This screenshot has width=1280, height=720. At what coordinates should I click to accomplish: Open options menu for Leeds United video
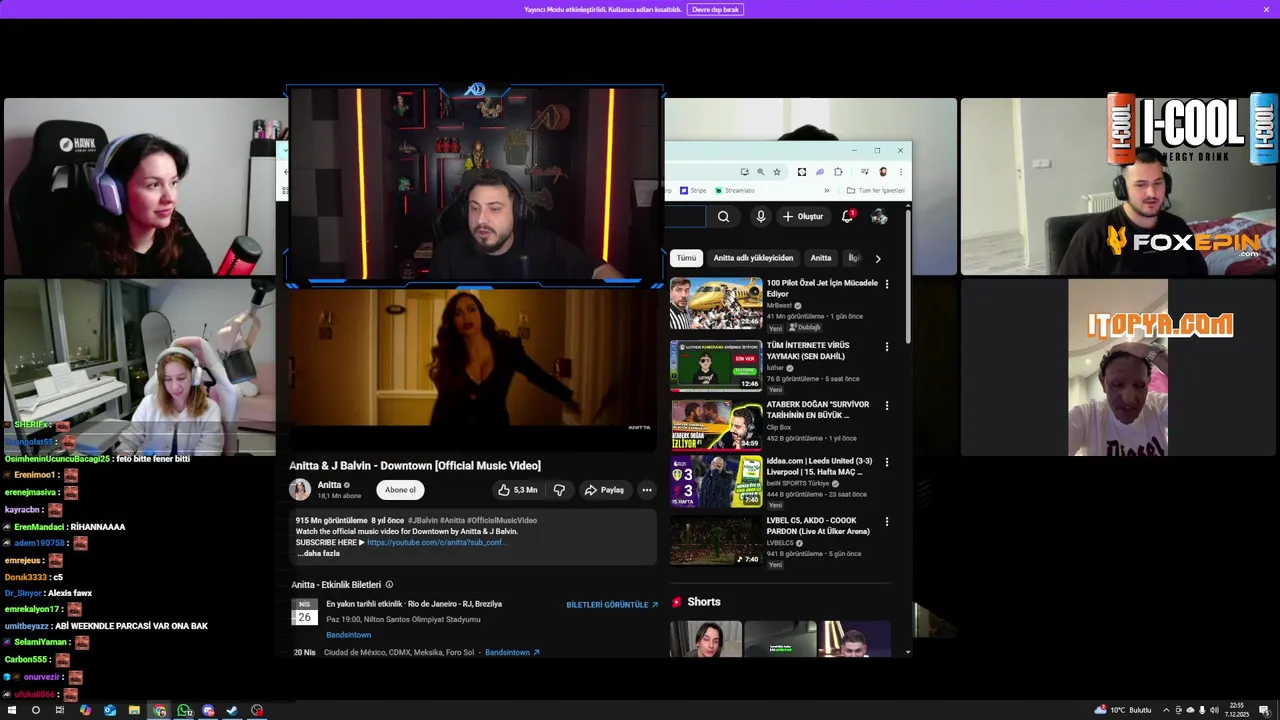tap(887, 462)
